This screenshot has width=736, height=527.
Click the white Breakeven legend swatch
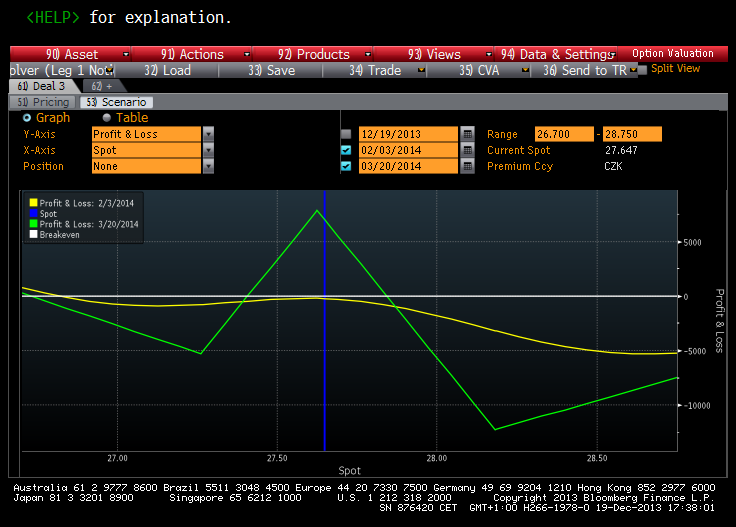click(x=33, y=234)
